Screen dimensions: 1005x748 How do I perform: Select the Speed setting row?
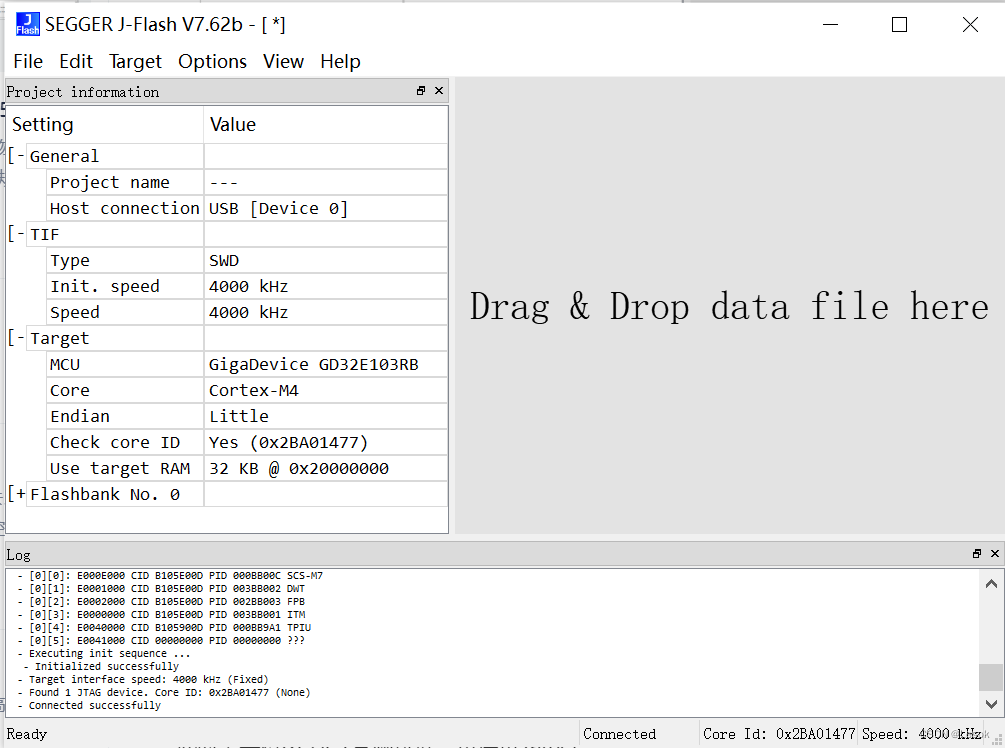[x=125, y=312]
